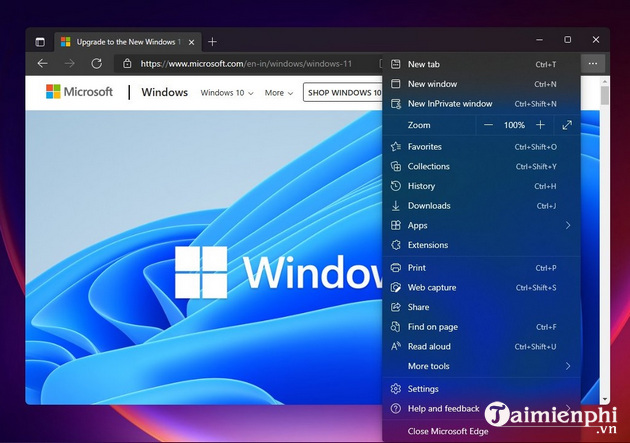
Task: Open Help and feedback entry
Action: [481, 408]
